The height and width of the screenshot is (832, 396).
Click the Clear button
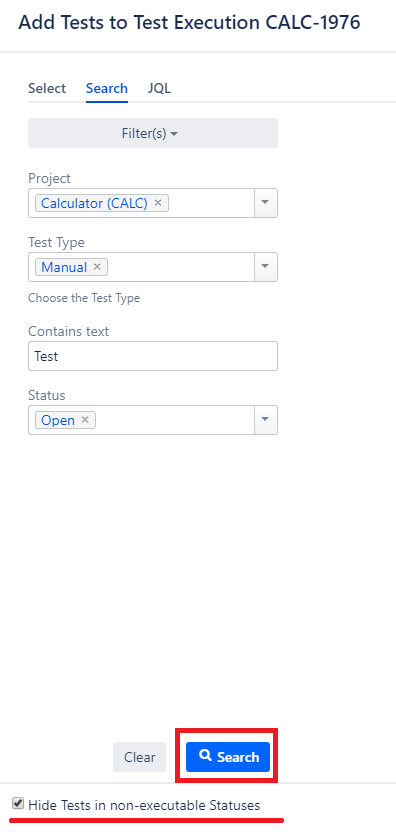140,757
